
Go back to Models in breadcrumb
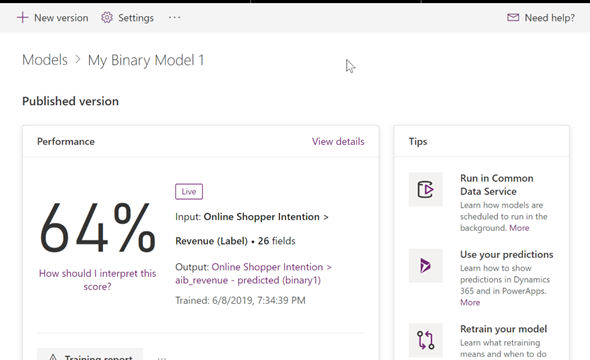[x=45, y=60]
